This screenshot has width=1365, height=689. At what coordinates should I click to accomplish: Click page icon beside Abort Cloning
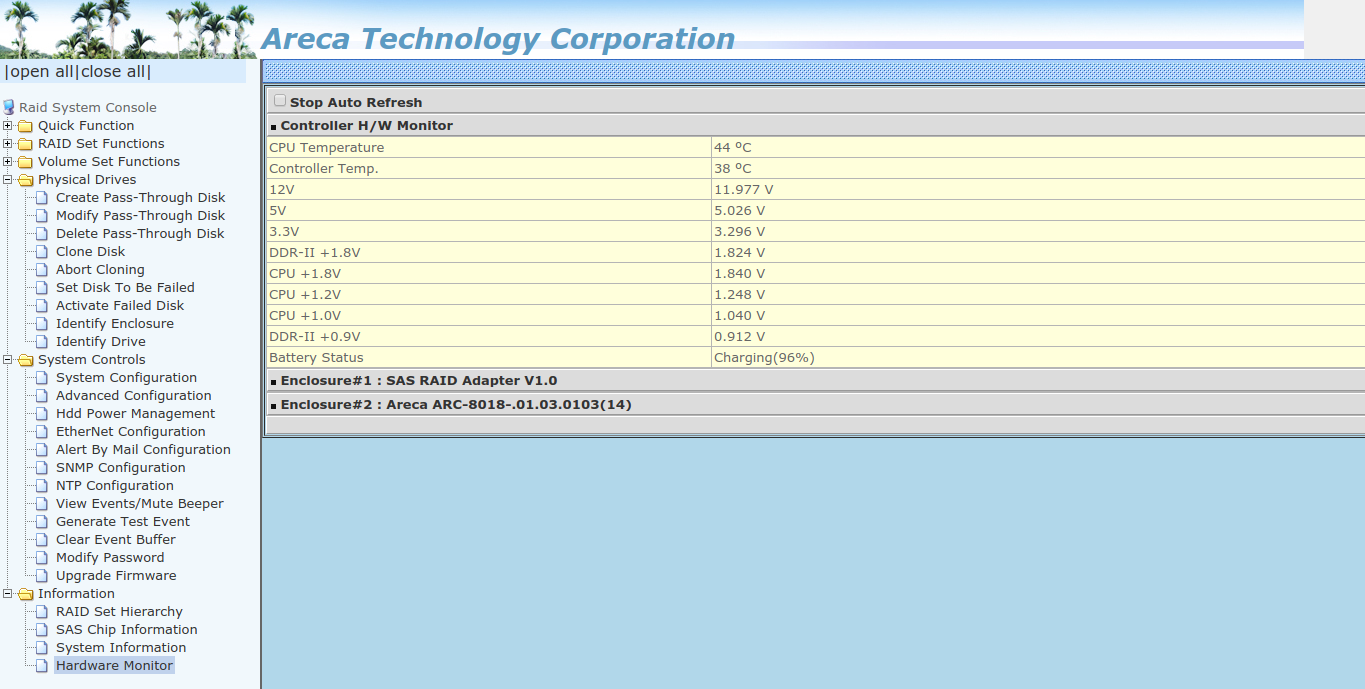click(41, 270)
